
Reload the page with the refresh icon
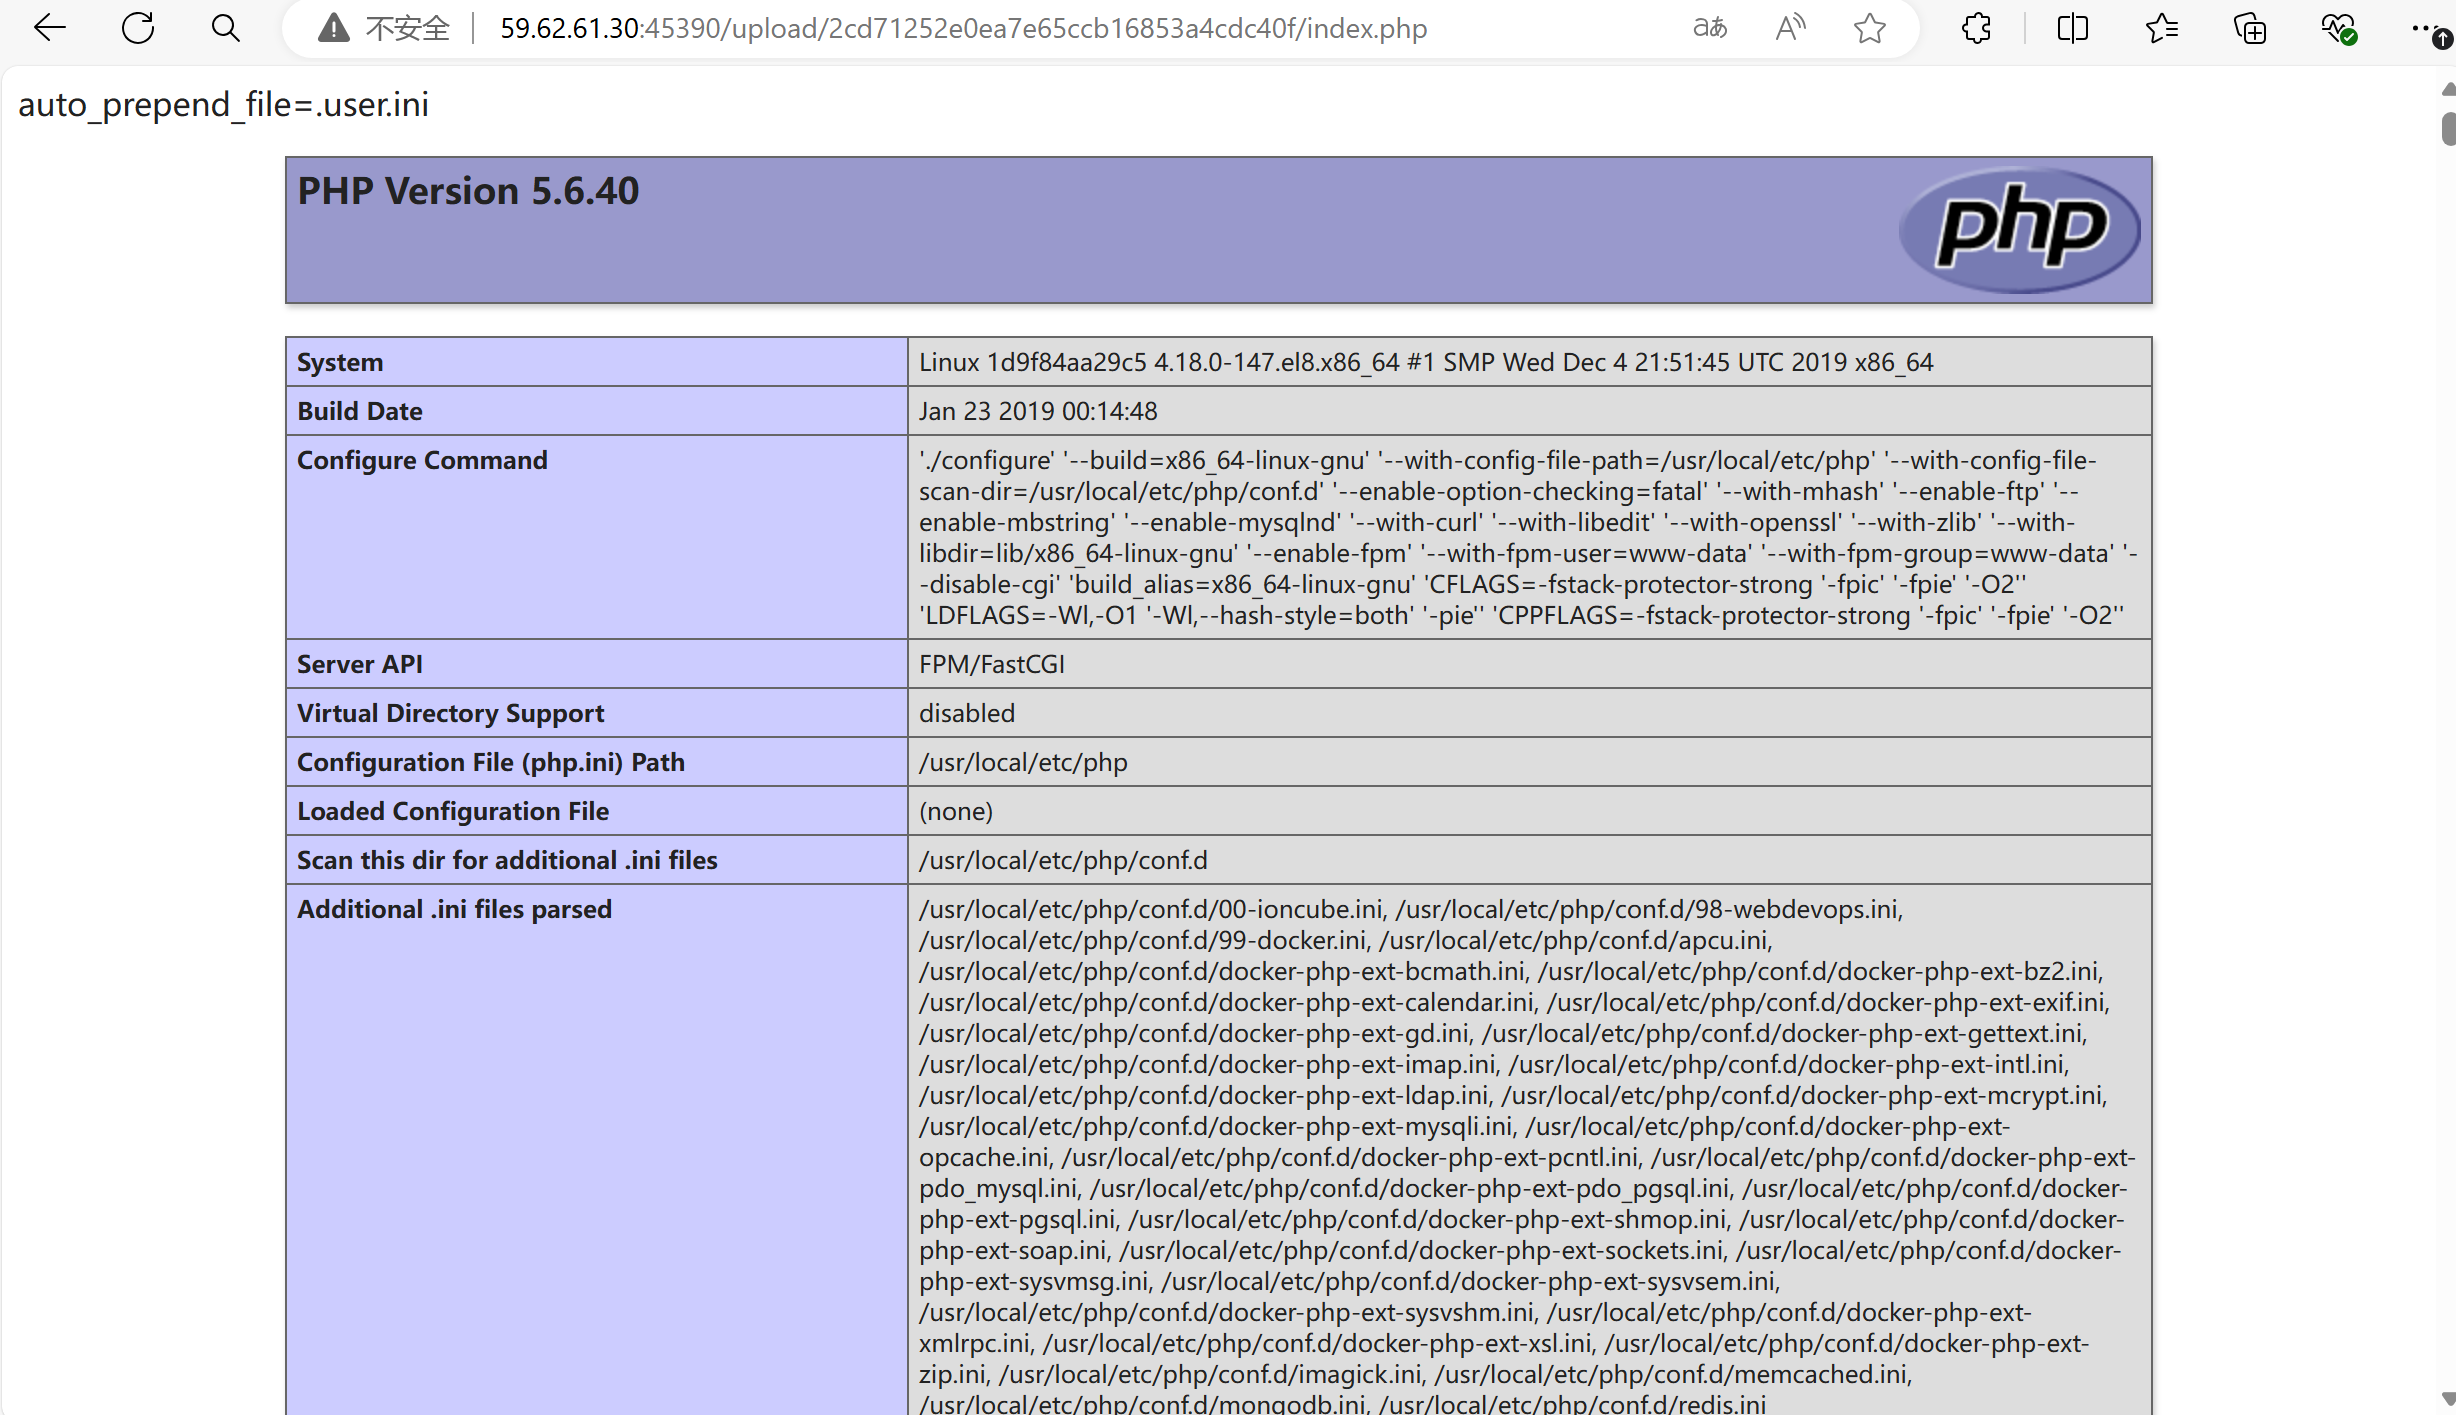pyautogui.click(x=138, y=28)
